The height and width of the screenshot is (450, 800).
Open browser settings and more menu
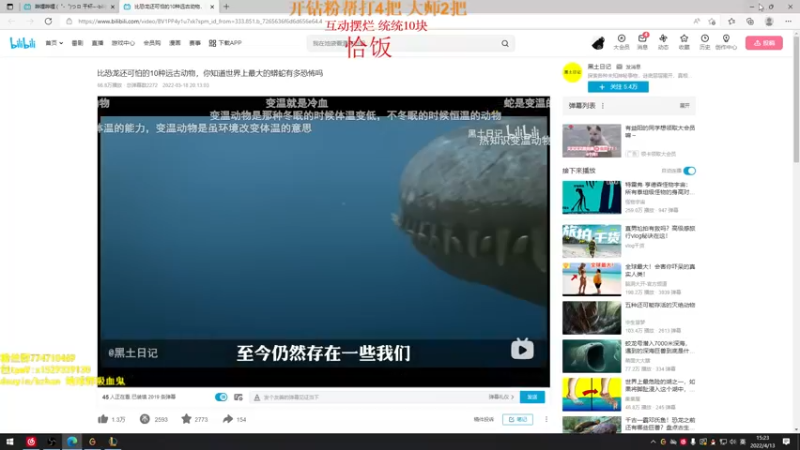click(x=788, y=21)
